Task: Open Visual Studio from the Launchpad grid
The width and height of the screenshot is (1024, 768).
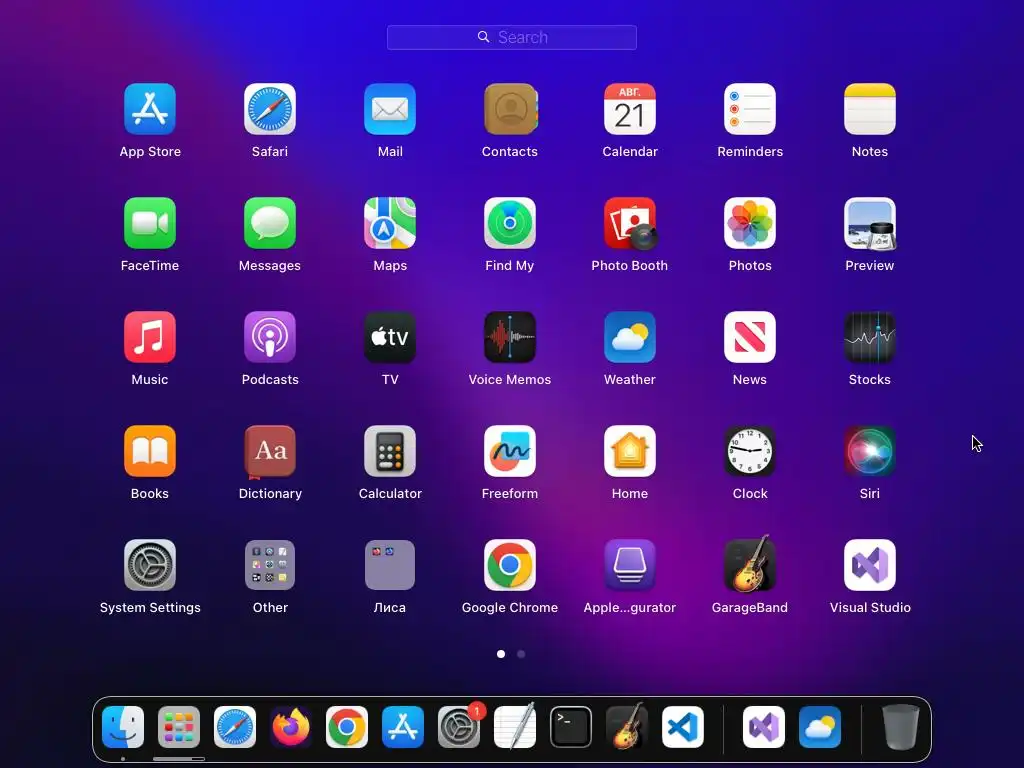Action: [870, 565]
